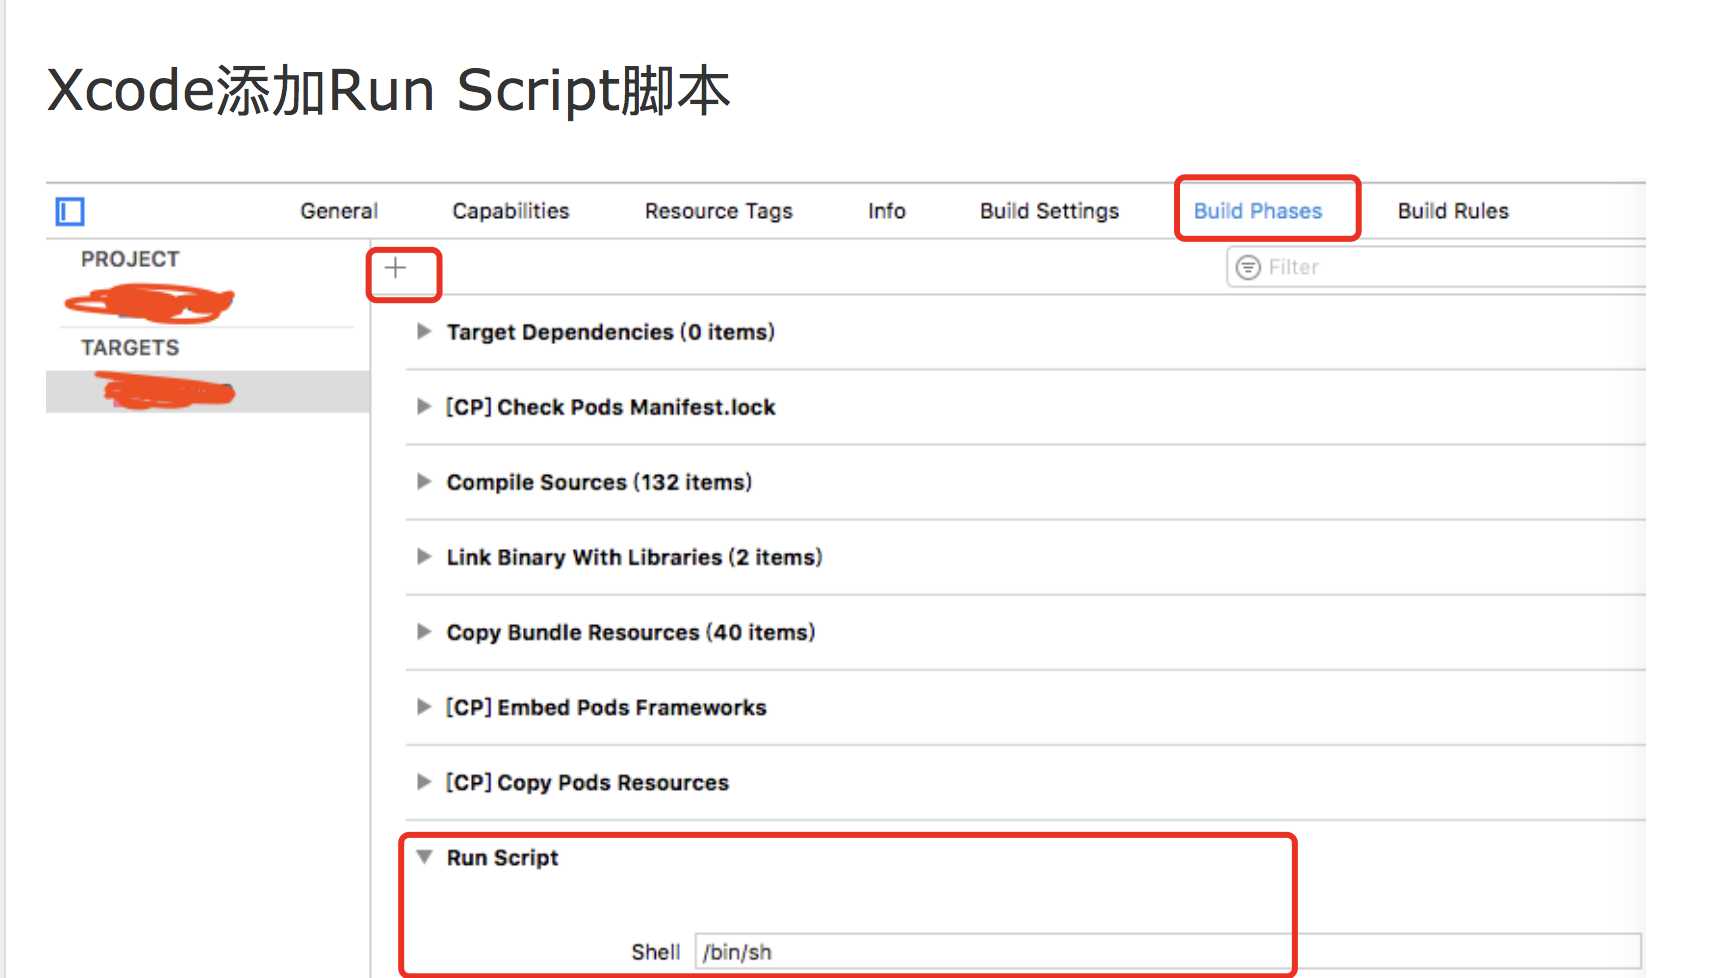The image size is (1728, 978).
Task: Expand [CP] Copy Pods Resources triangle
Action: [424, 781]
